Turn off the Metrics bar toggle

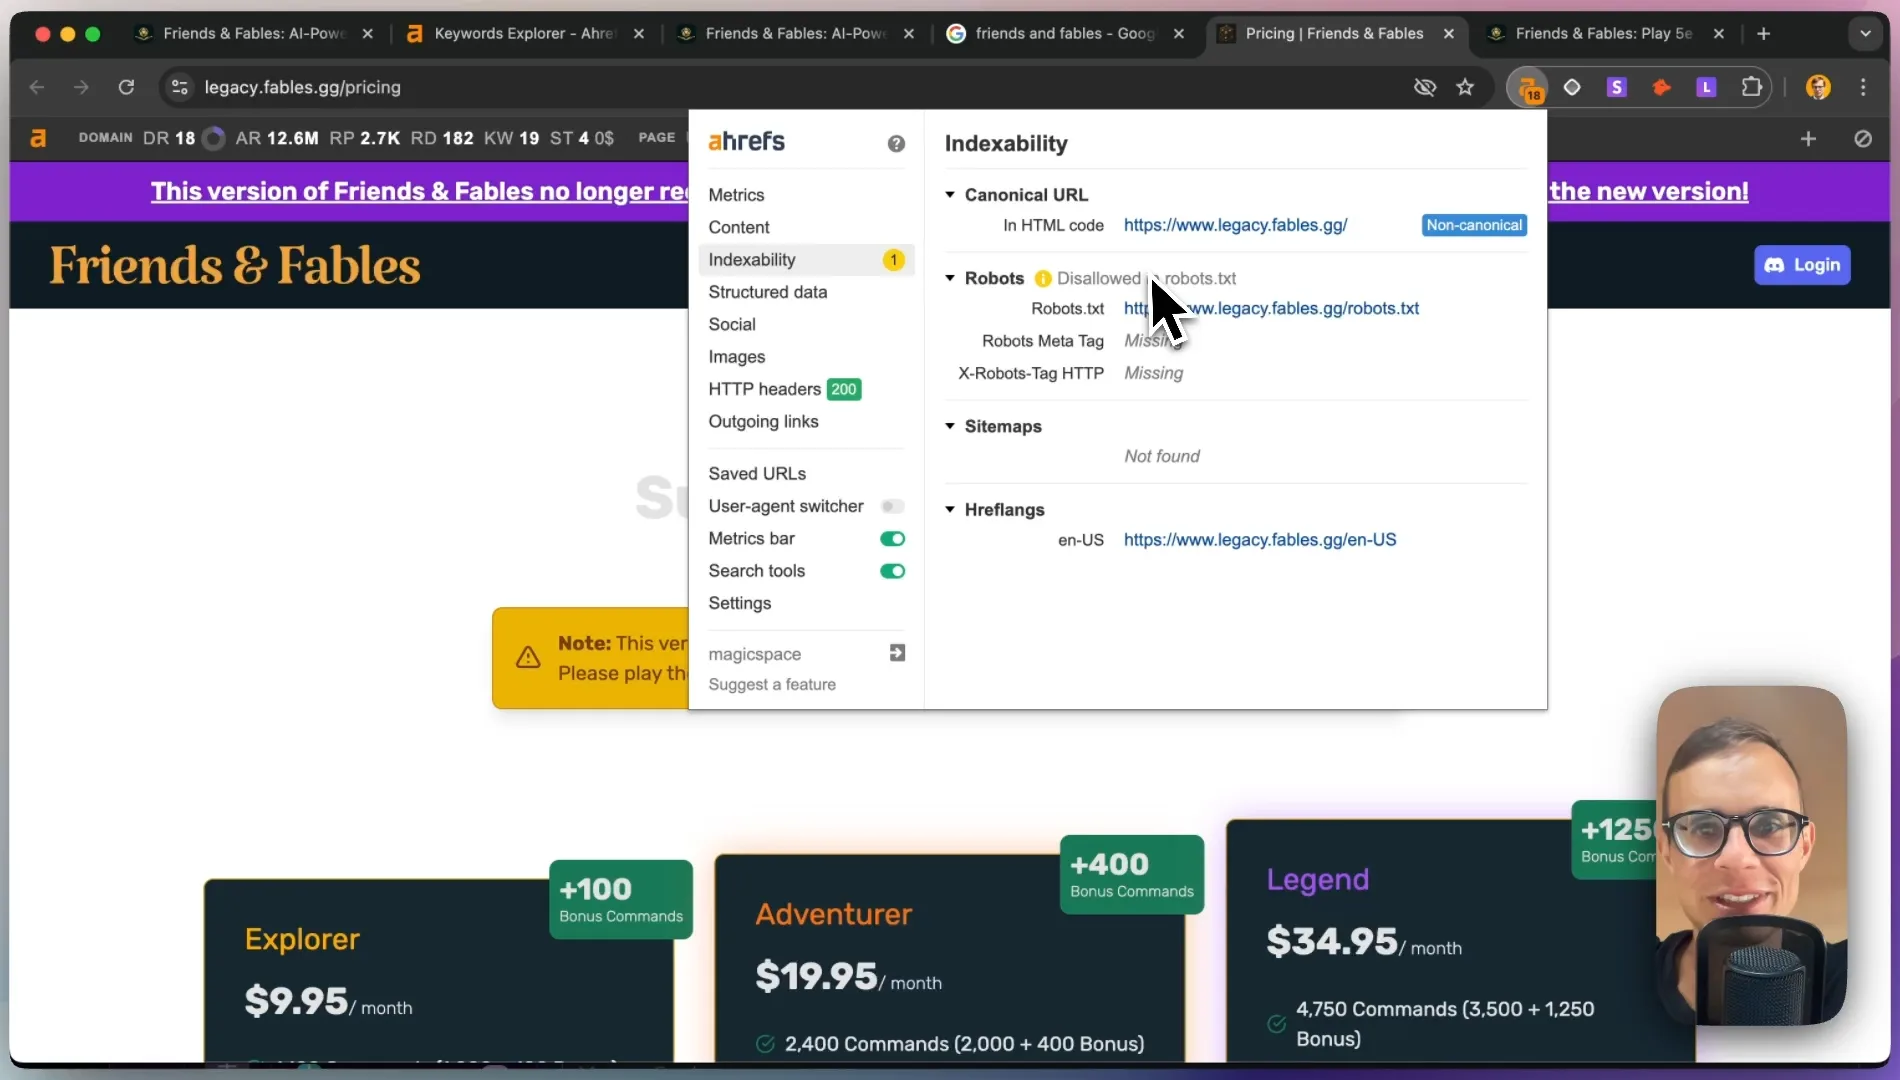point(892,539)
